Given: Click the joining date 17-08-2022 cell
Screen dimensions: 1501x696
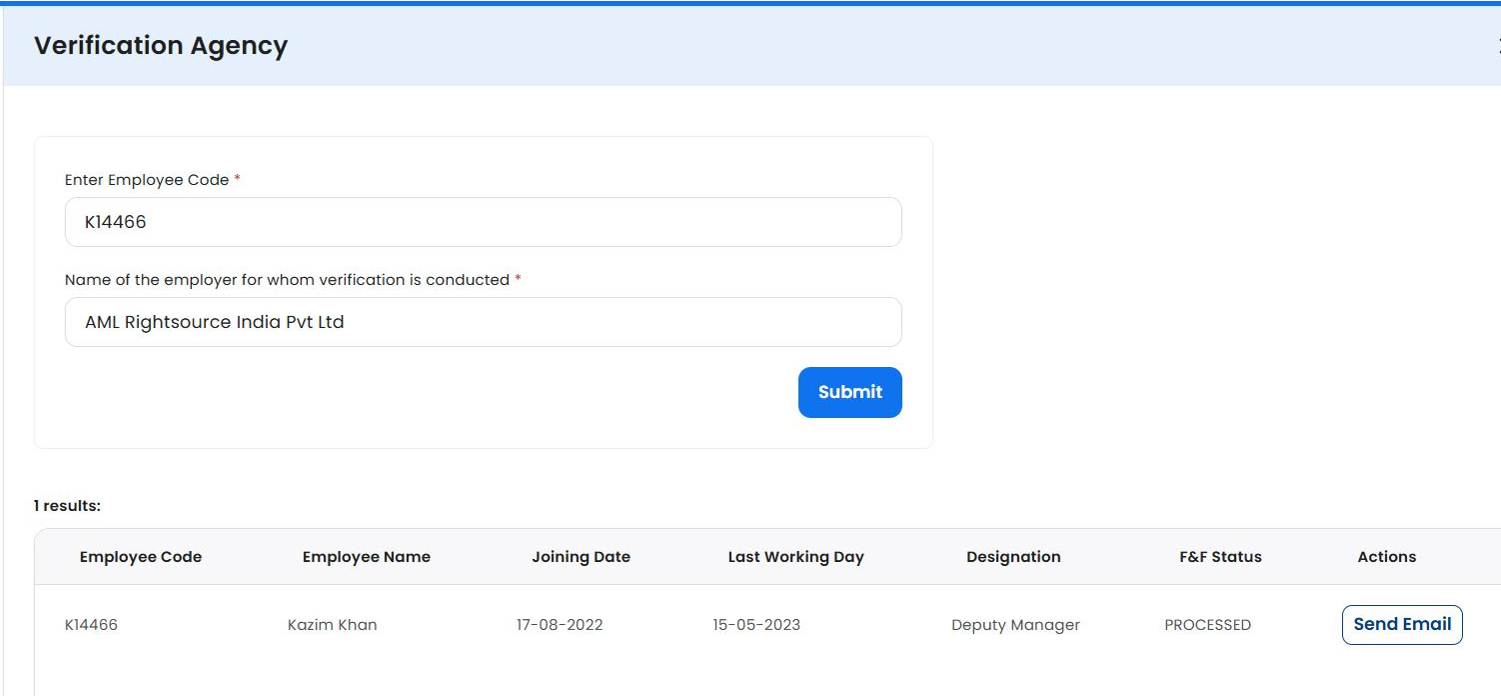Looking at the screenshot, I should (x=559, y=625).
